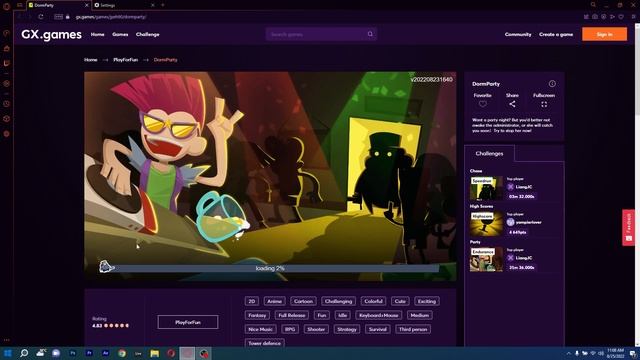Click the Challenging tag

coord(338,301)
